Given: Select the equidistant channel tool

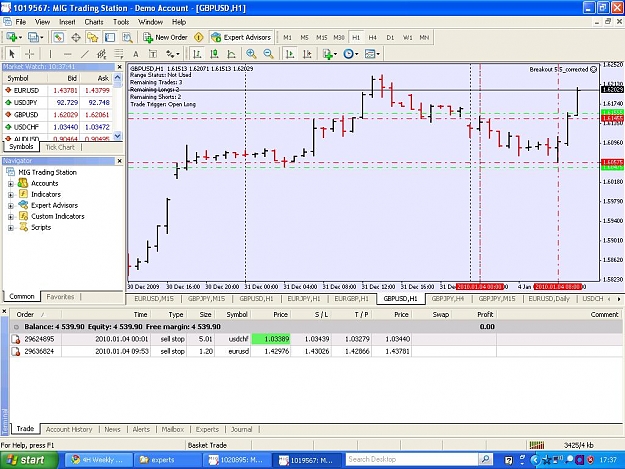Looking at the screenshot, I should (102, 53).
